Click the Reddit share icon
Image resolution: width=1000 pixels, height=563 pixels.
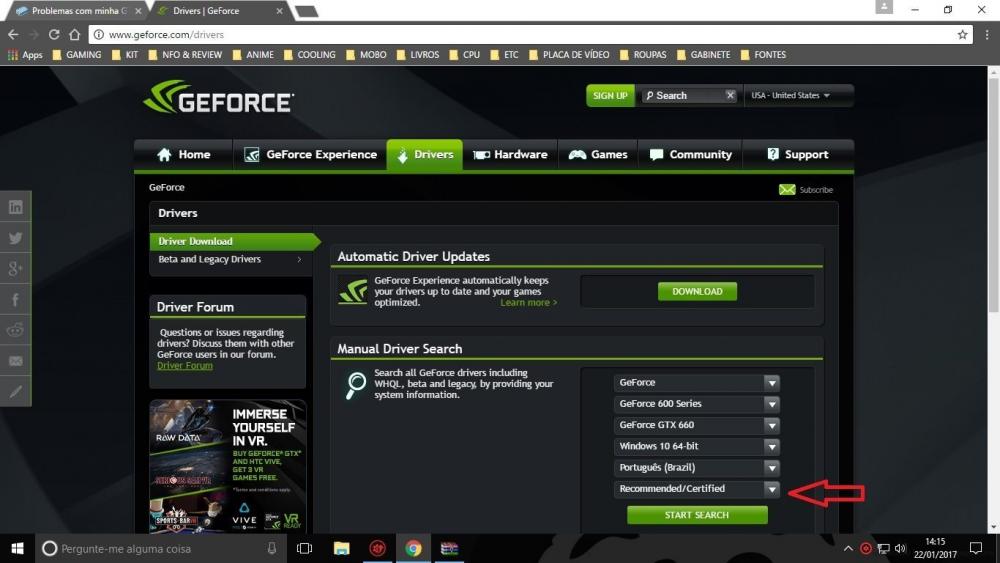[15, 330]
